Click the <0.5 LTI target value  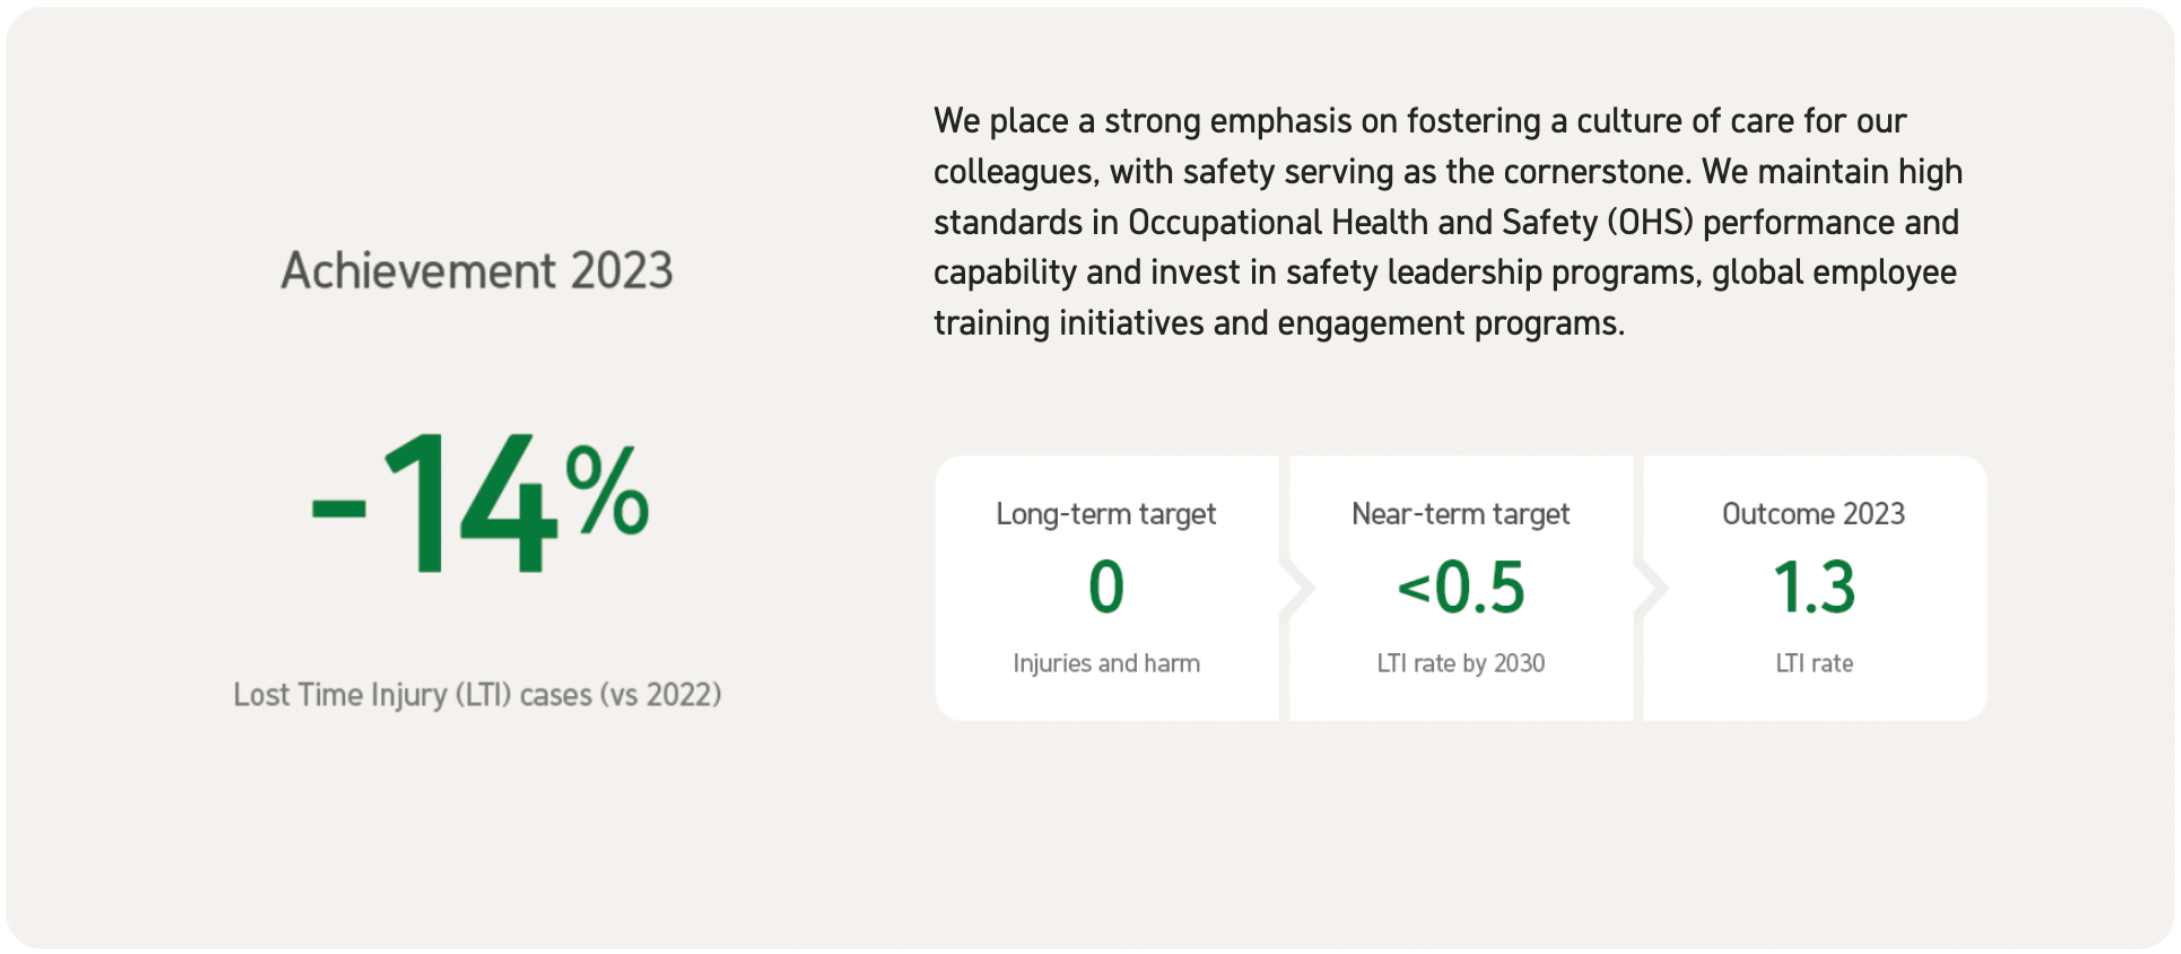click(x=1461, y=587)
